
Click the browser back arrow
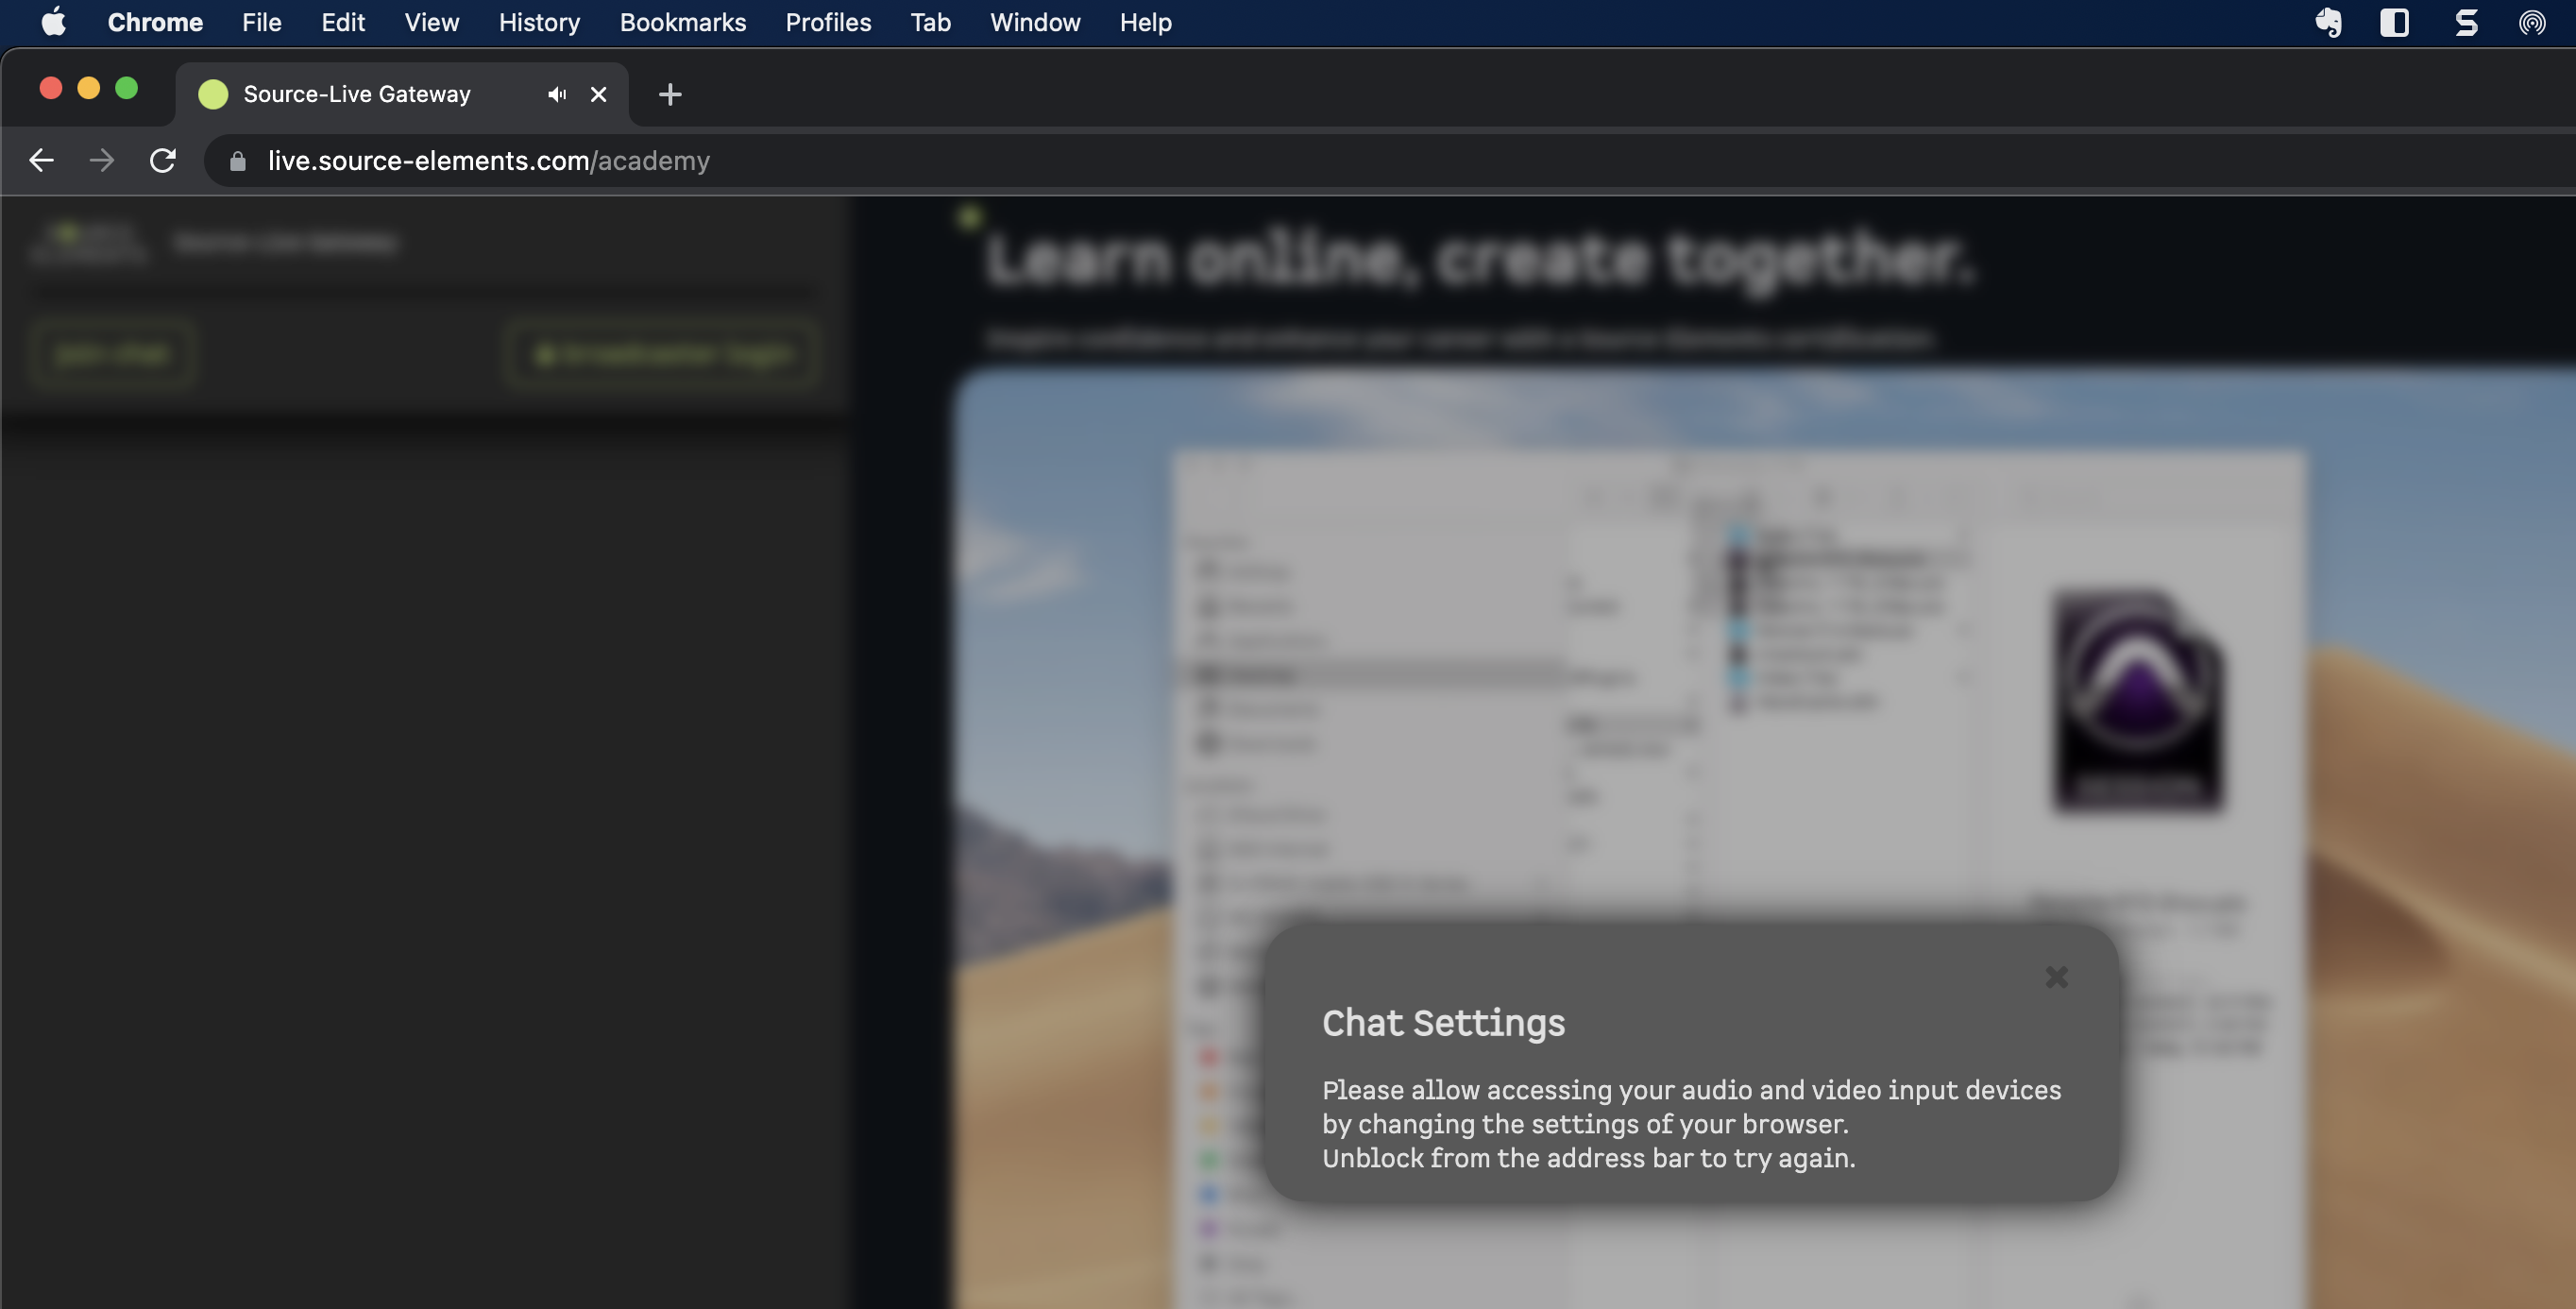(x=41, y=160)
